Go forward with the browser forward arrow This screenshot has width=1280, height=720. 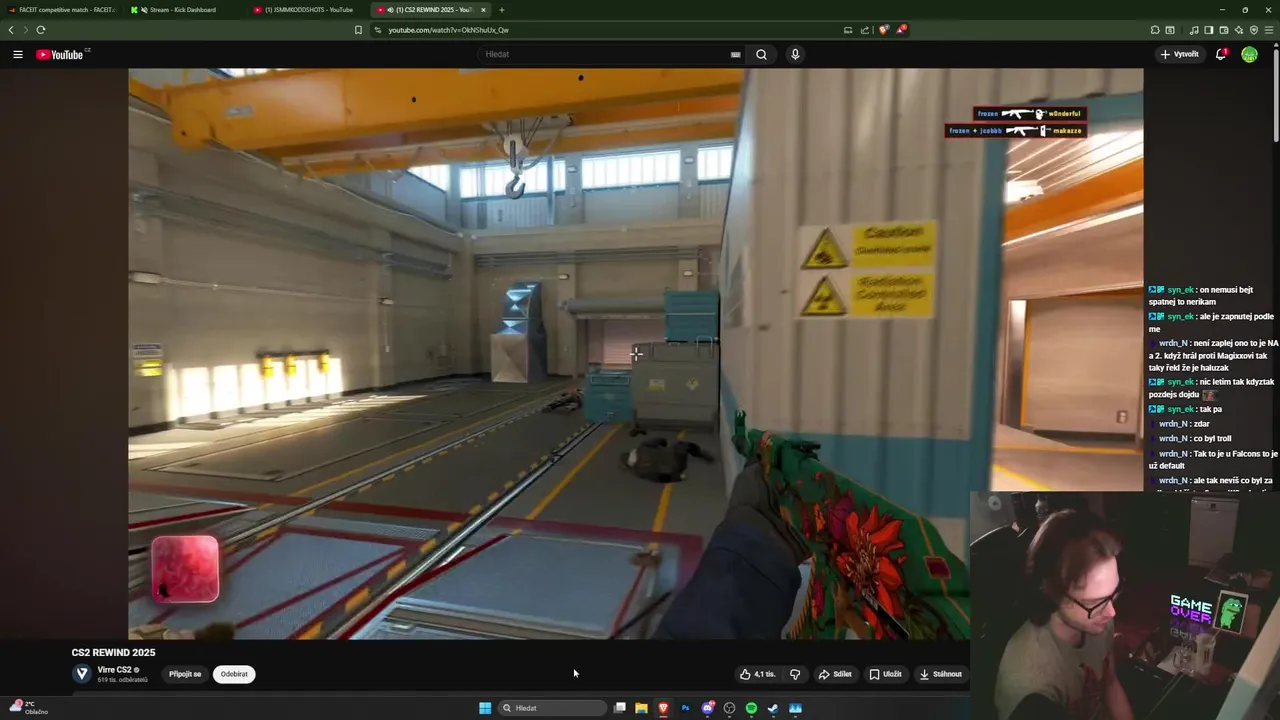25,30
